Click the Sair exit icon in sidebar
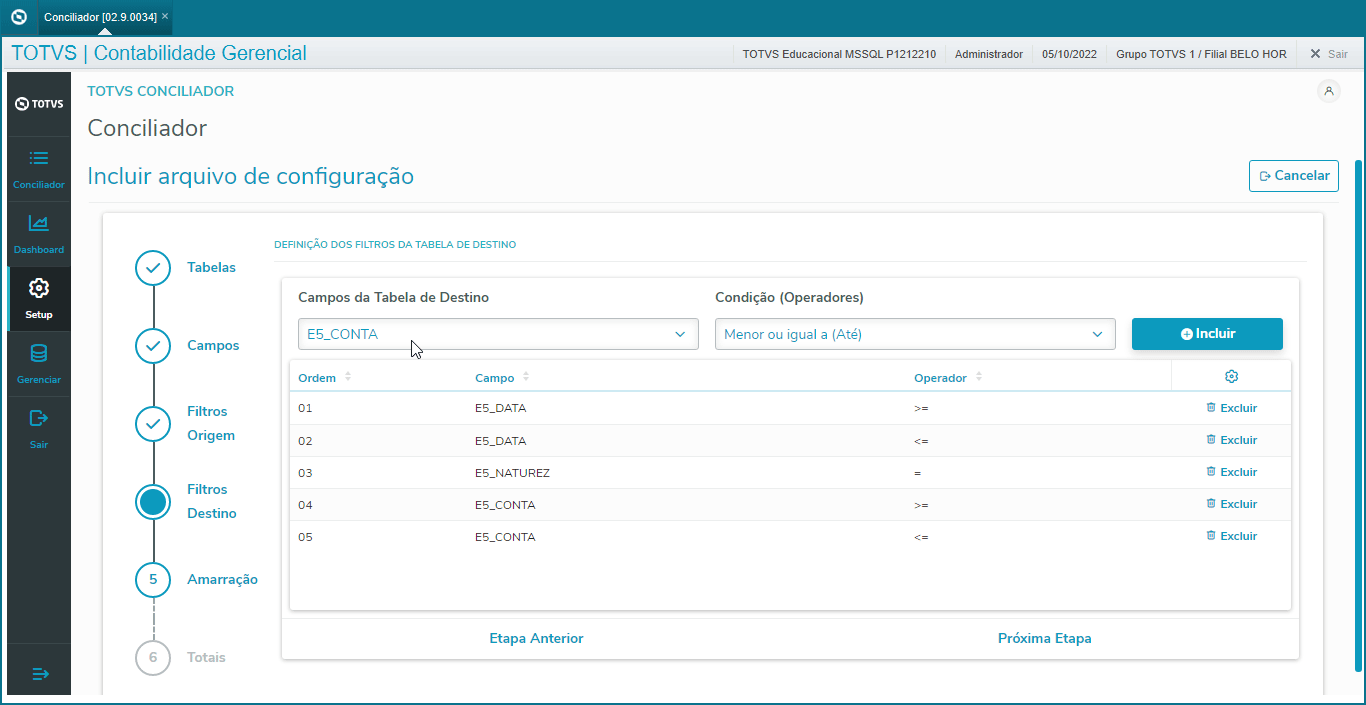1366x705 pixels. click(39, 418)
